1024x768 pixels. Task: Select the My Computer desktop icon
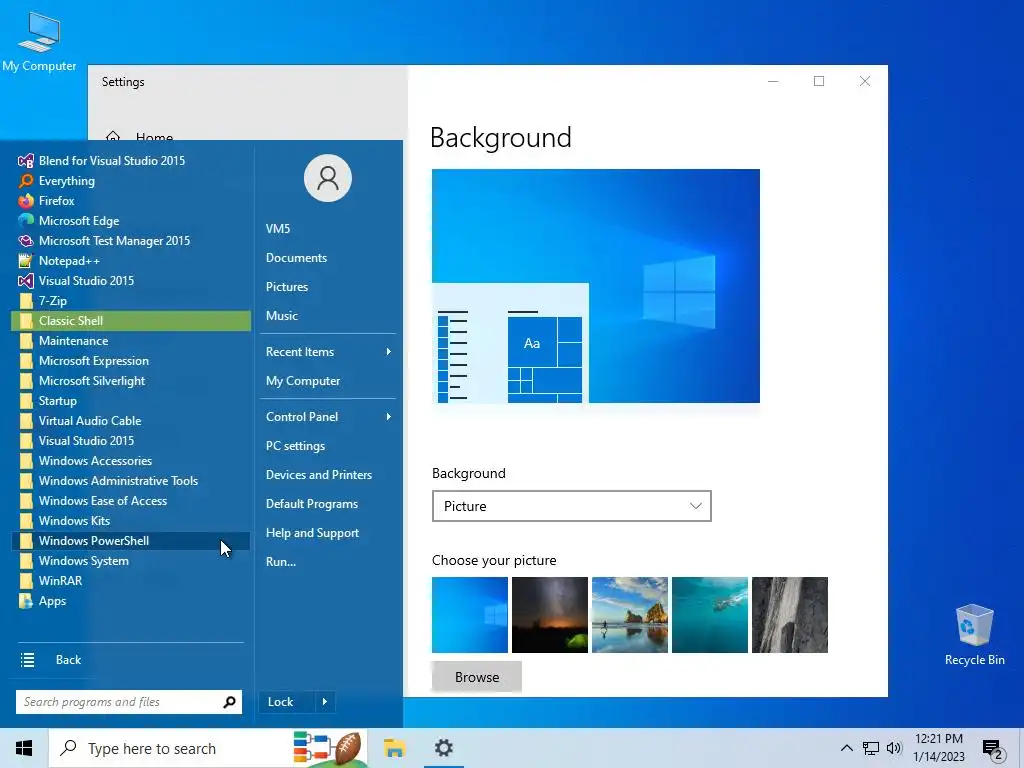39,40
